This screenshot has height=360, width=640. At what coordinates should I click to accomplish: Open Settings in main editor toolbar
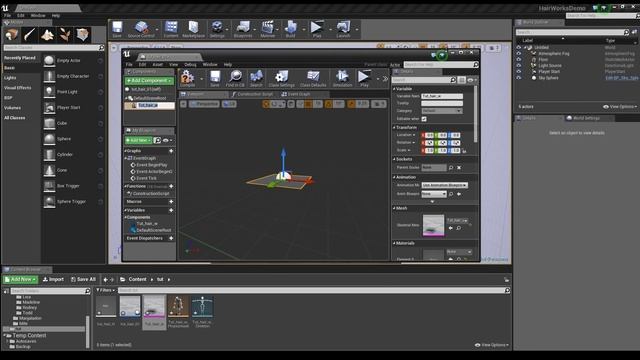coord(217,29)
